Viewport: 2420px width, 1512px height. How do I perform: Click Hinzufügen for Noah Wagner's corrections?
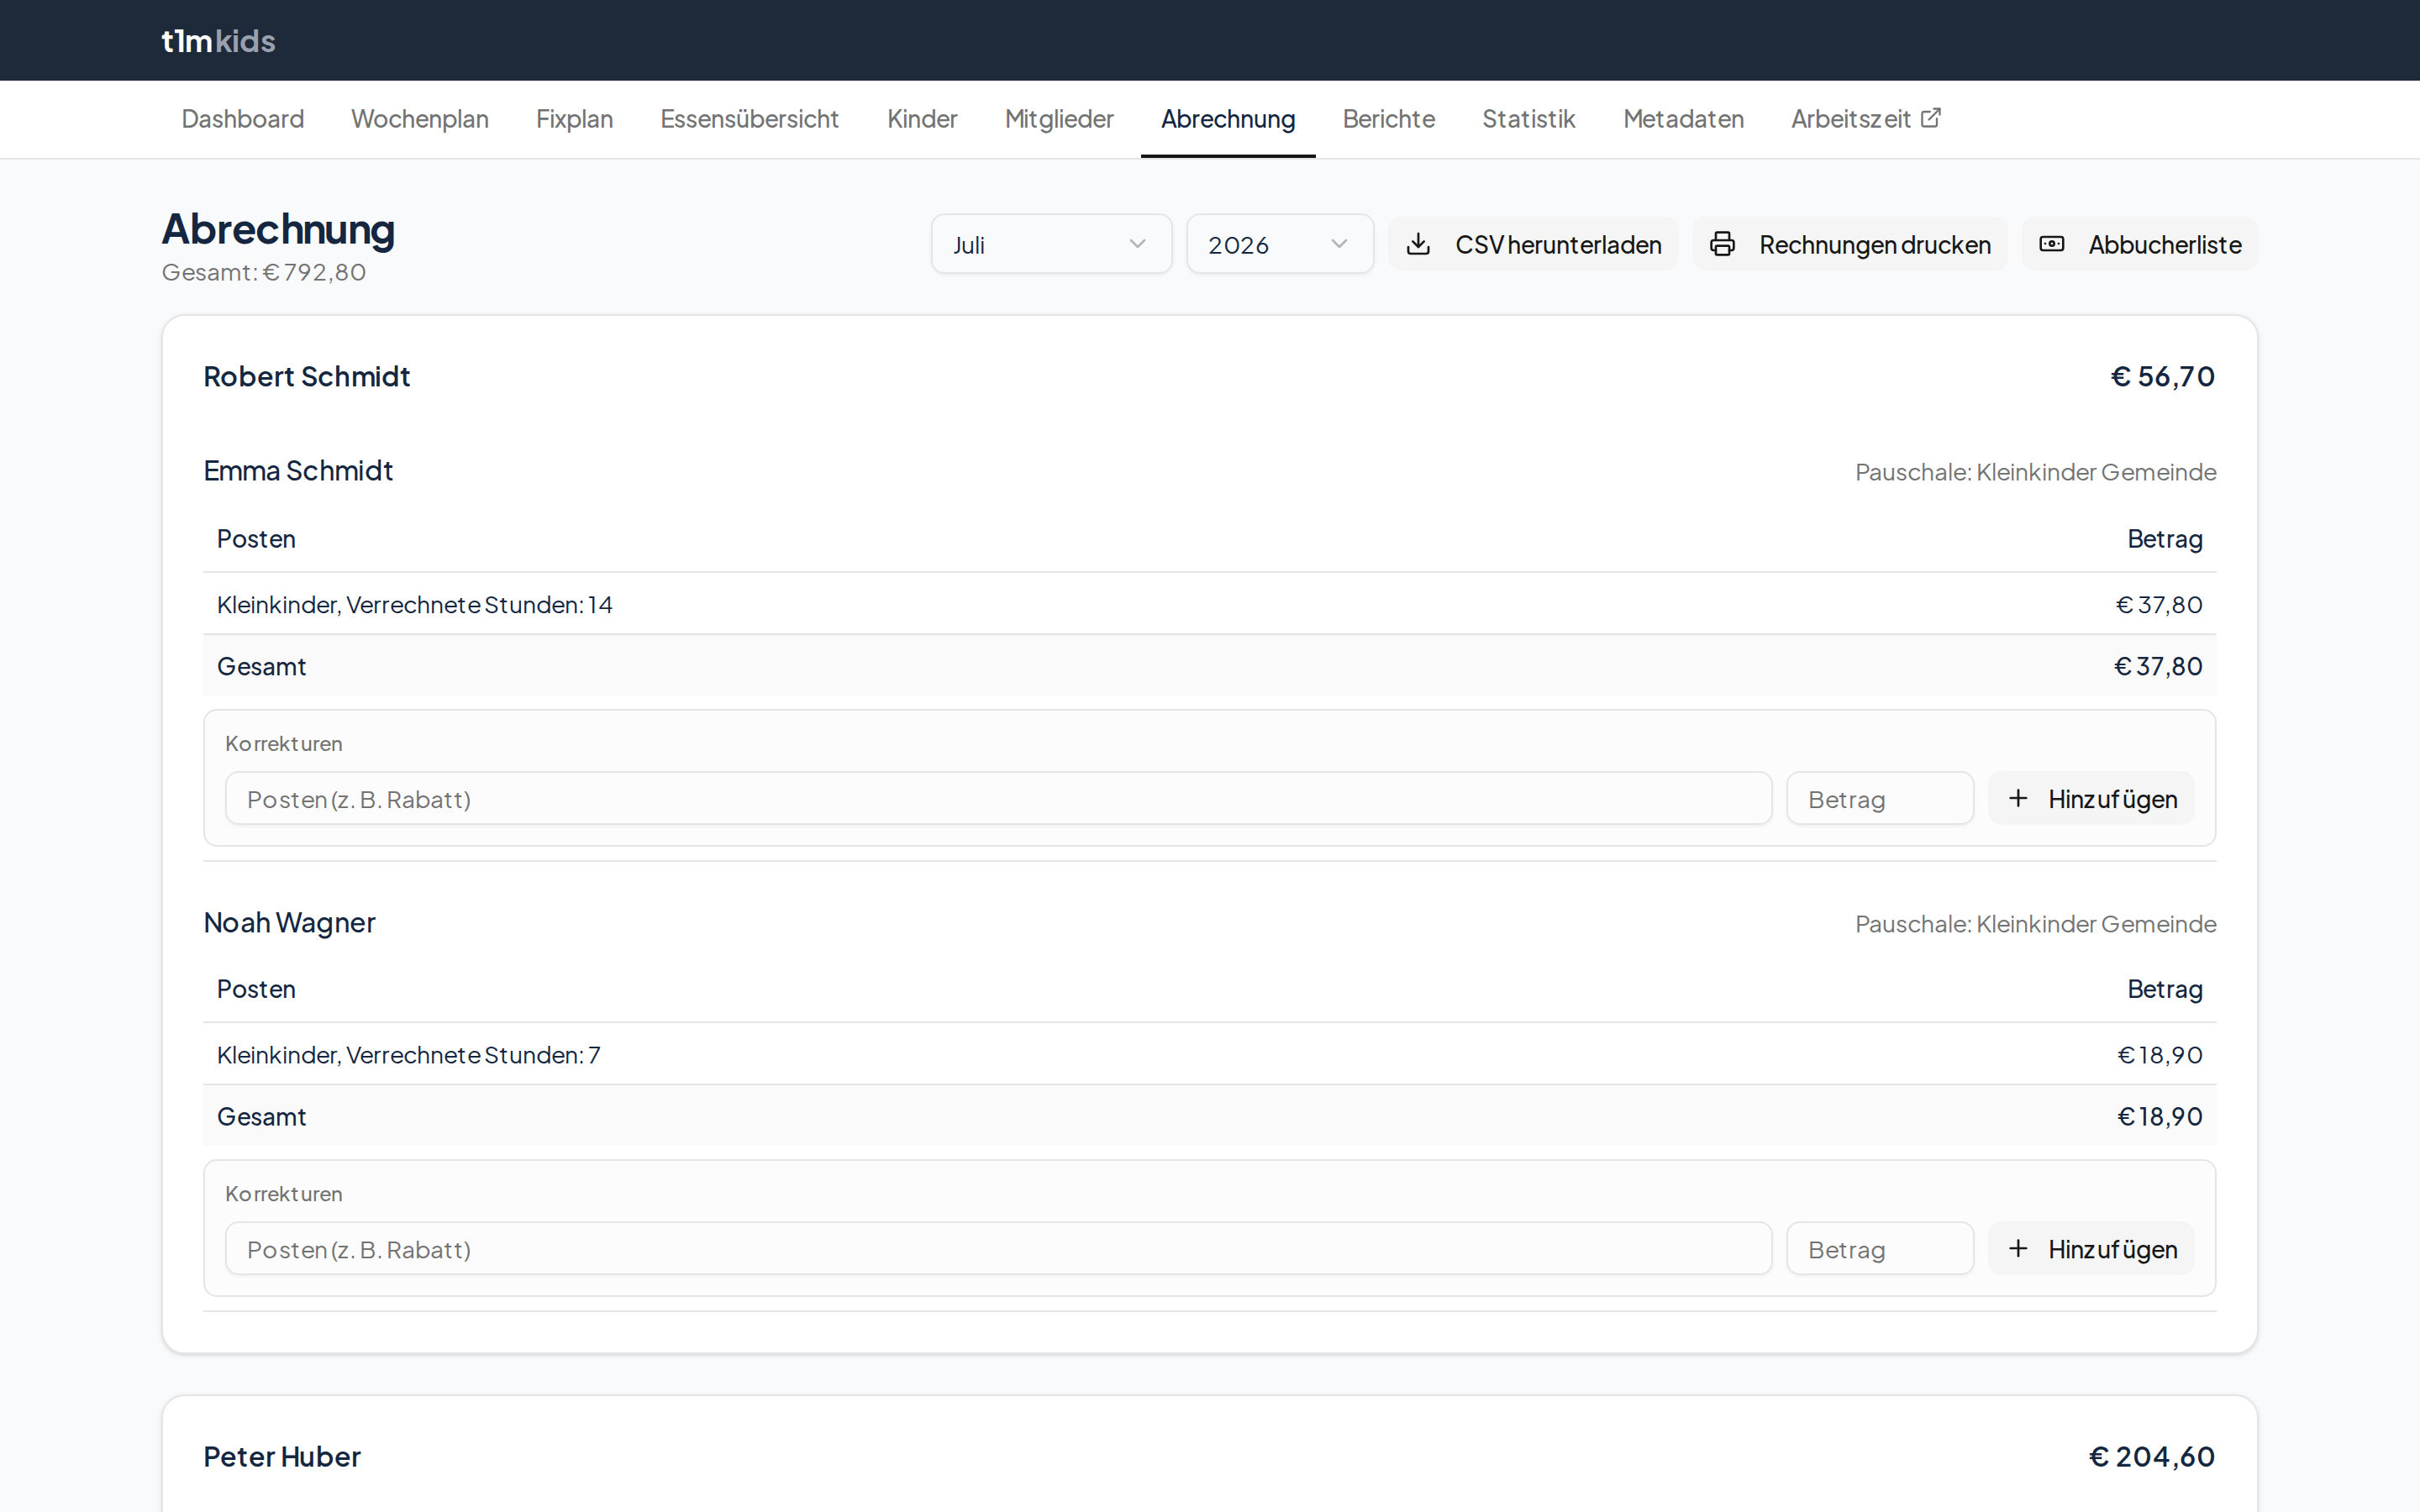[x=2091, y=1248]
